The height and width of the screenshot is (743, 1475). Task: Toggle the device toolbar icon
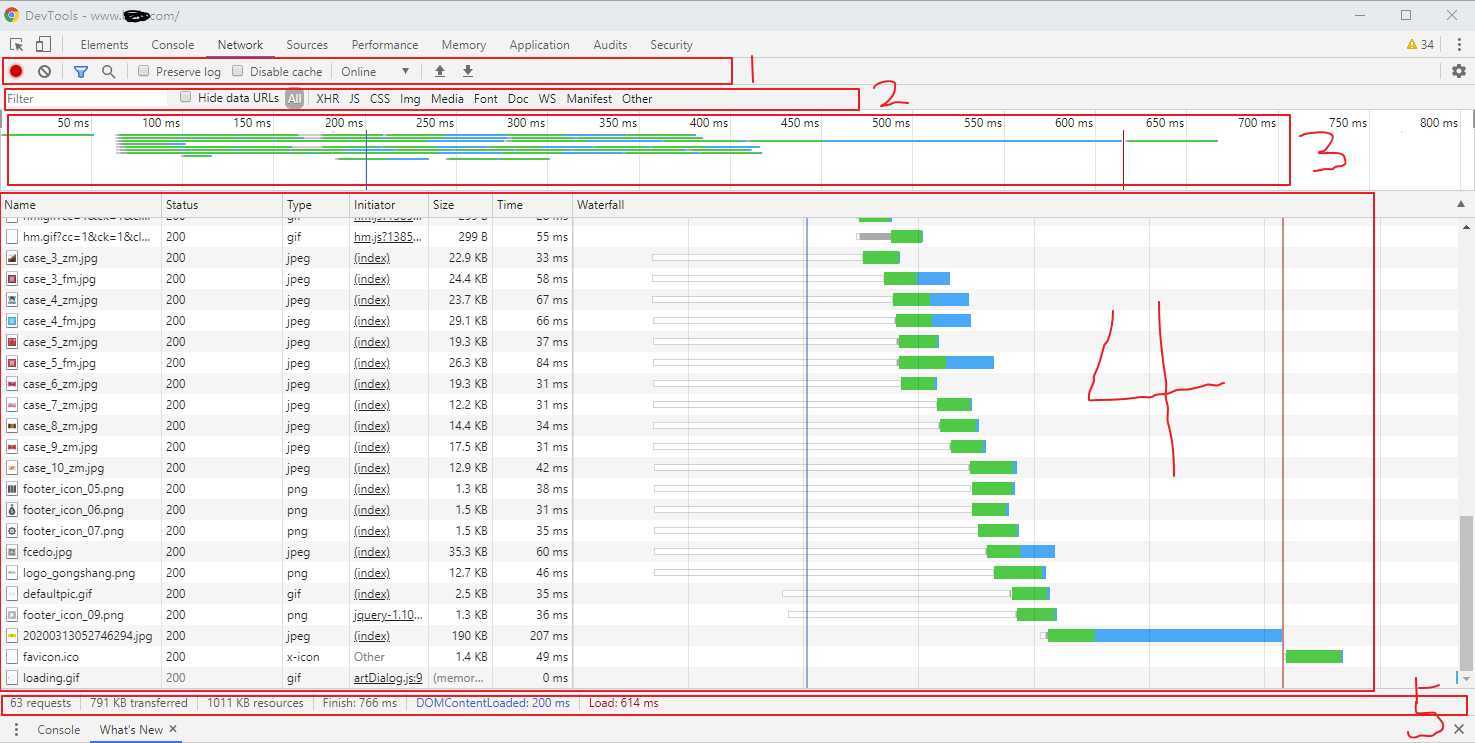pyautogui.click(x=43, y=44)
